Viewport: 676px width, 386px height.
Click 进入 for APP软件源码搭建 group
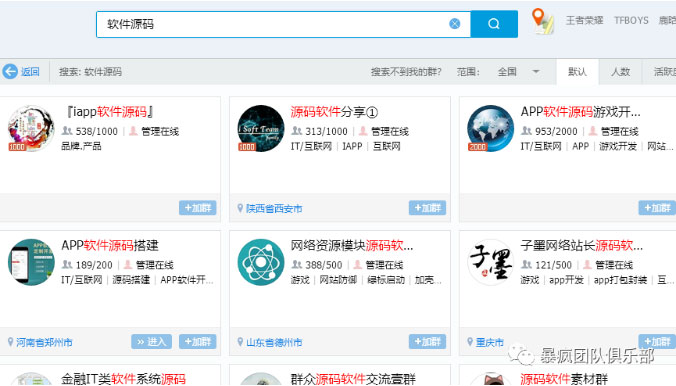[x=151, y=342]
